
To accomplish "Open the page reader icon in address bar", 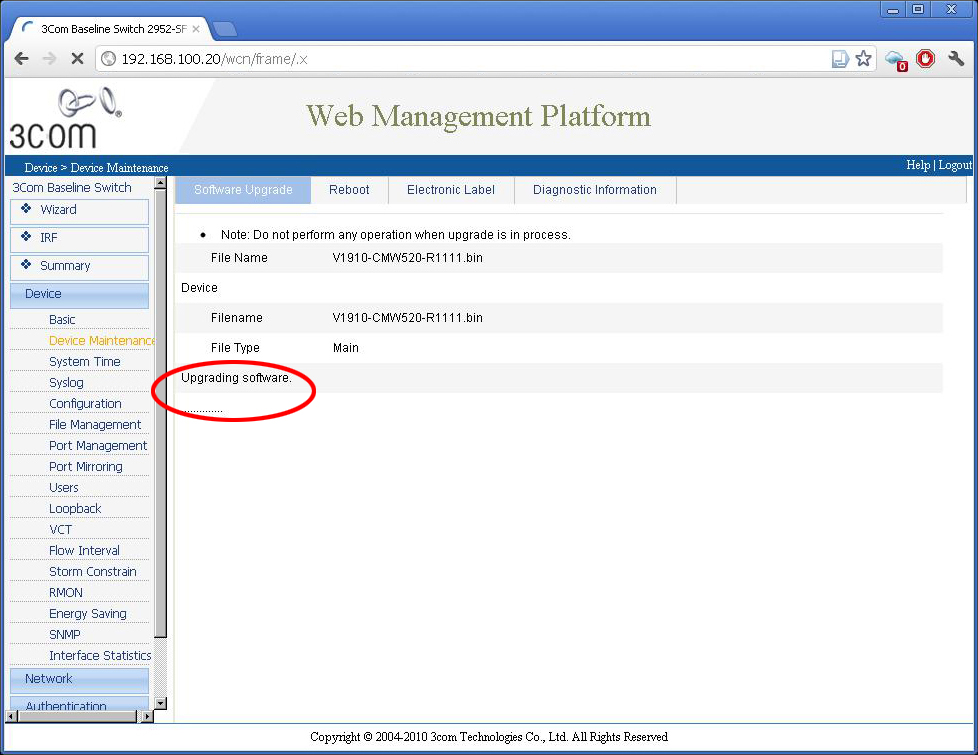I will [840, 59].
